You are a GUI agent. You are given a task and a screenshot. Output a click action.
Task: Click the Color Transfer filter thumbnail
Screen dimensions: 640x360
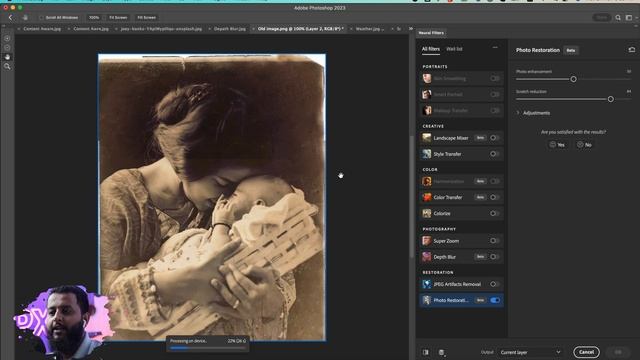[x=427, y=197]
